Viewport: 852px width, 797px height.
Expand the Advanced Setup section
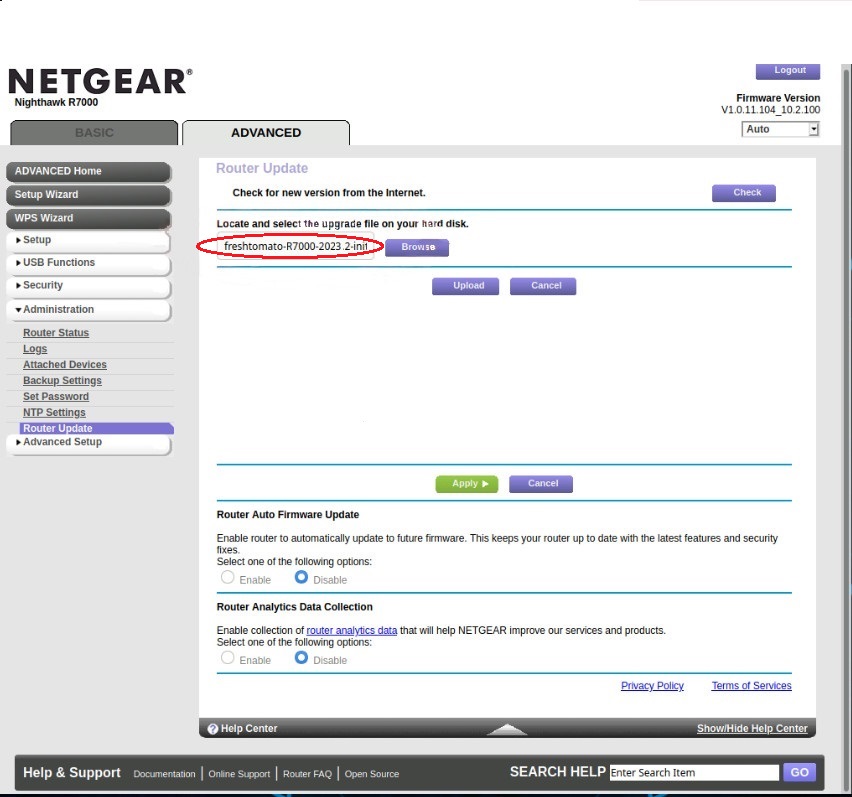[88, 443]
